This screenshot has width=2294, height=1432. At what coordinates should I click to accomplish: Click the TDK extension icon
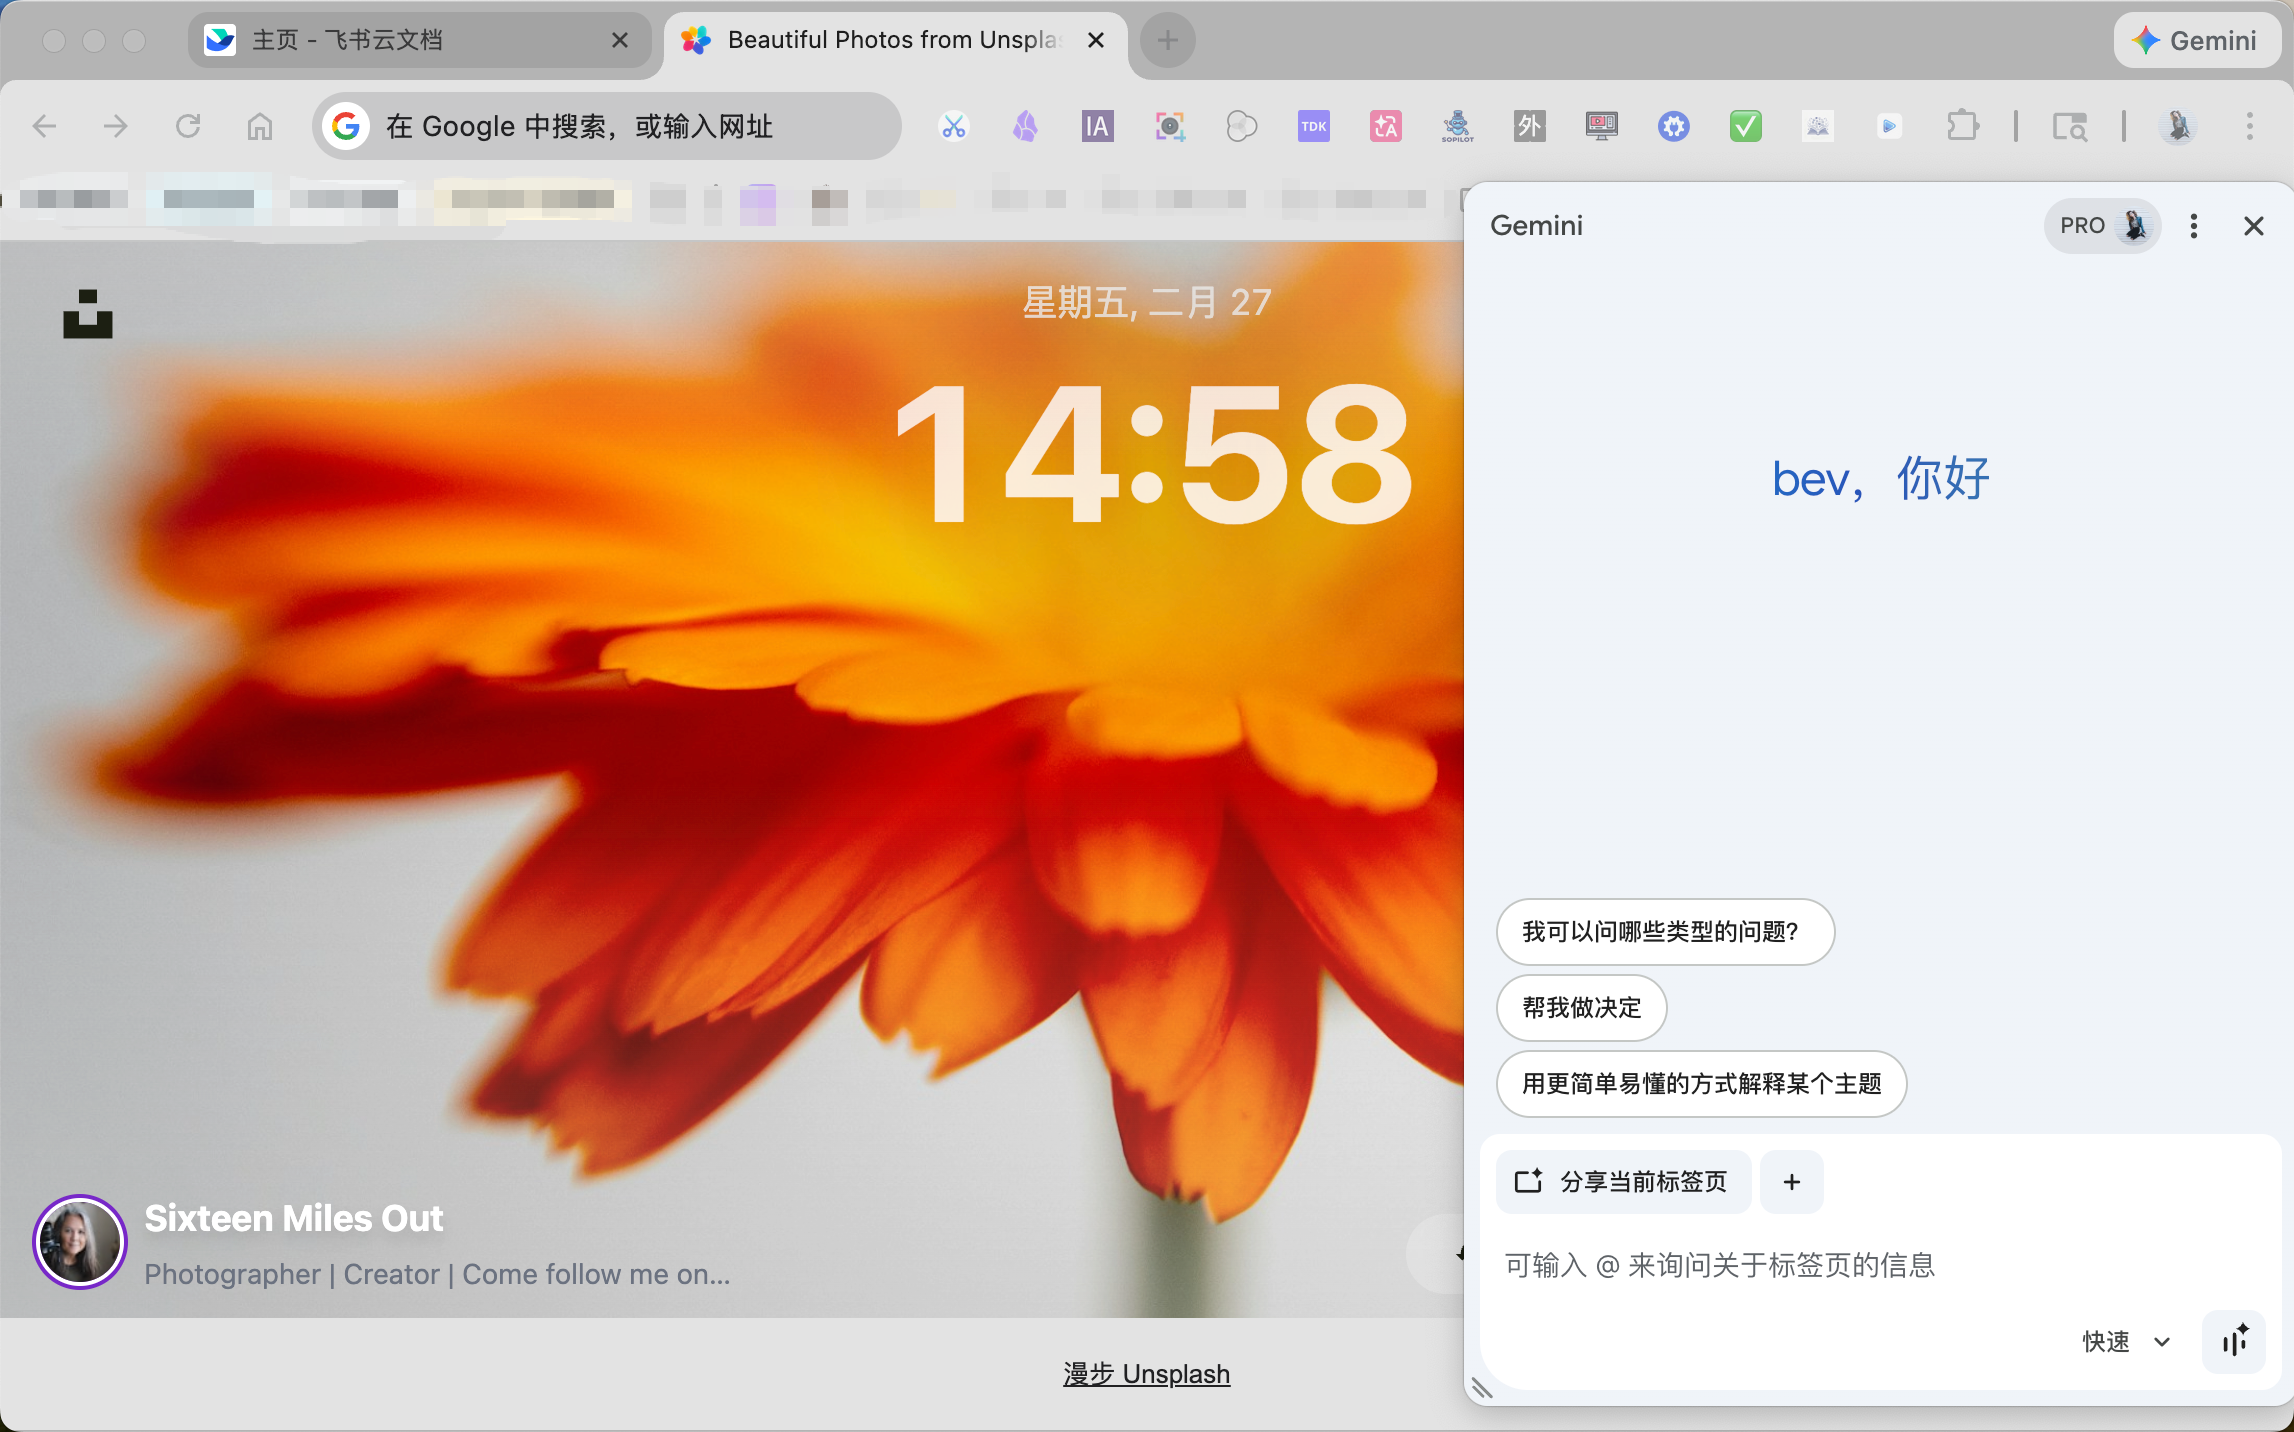1313,126
